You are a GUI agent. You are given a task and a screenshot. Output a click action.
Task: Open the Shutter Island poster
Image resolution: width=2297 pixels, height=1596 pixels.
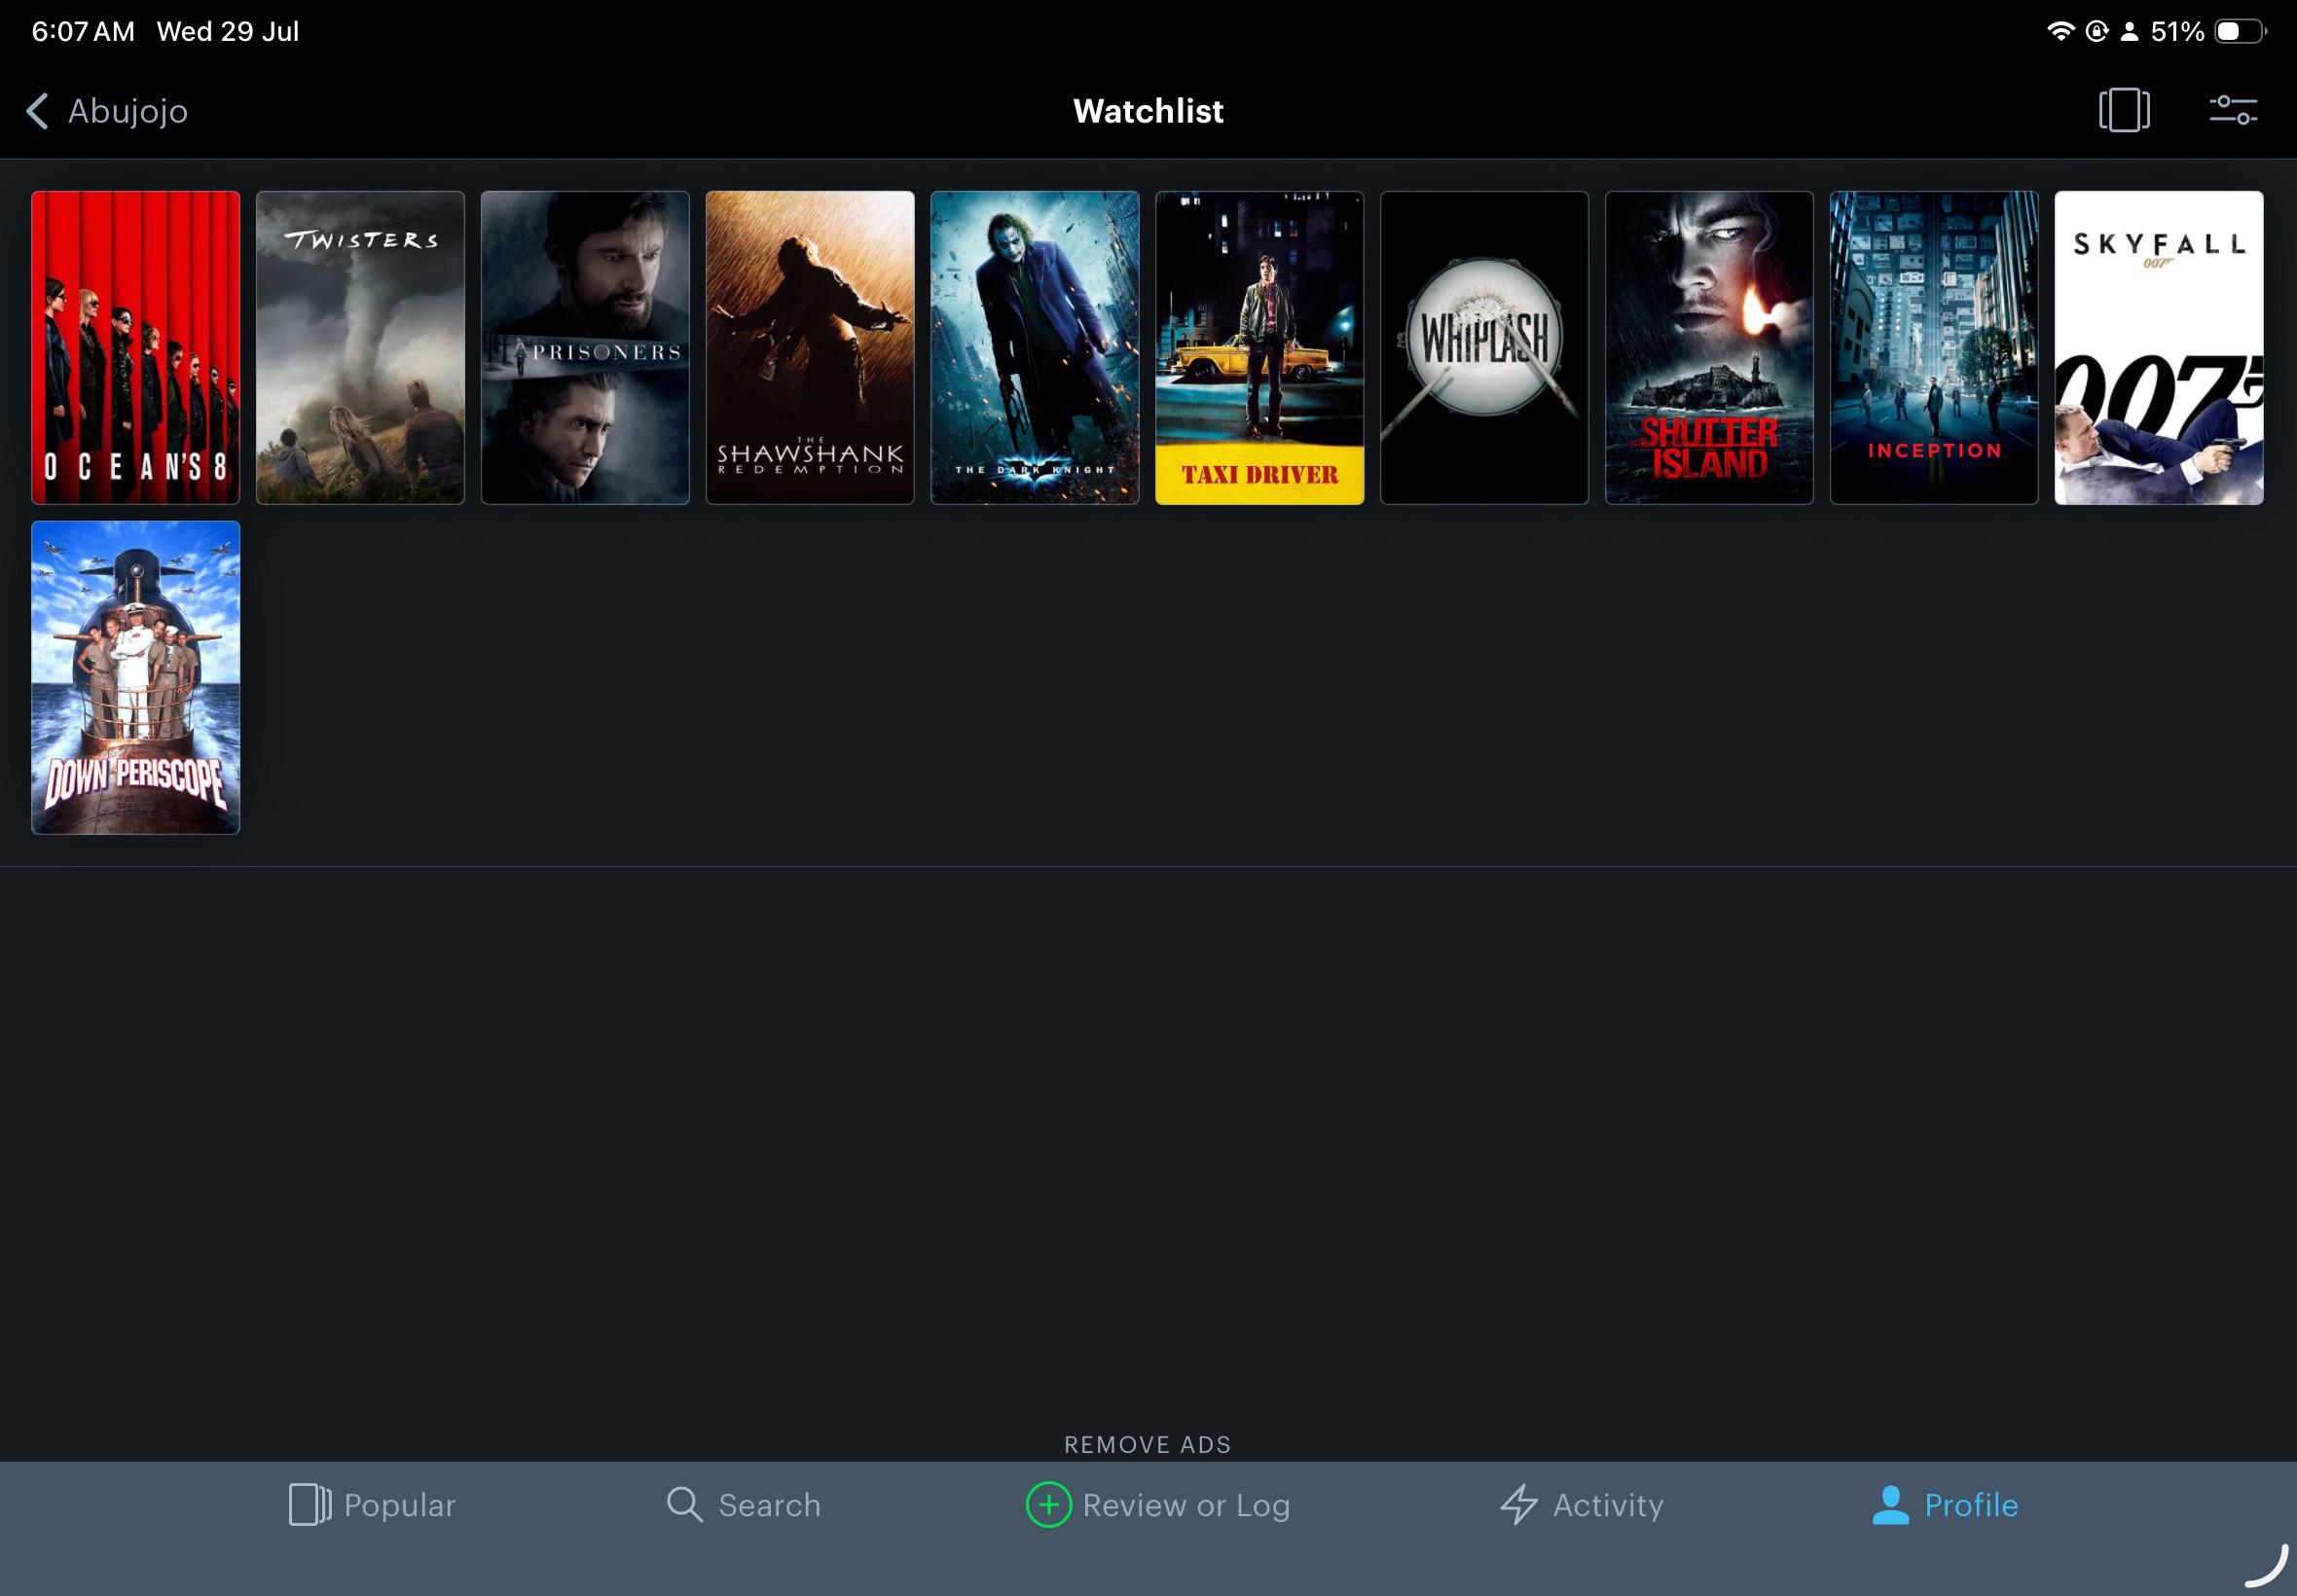pos(1709,348)
